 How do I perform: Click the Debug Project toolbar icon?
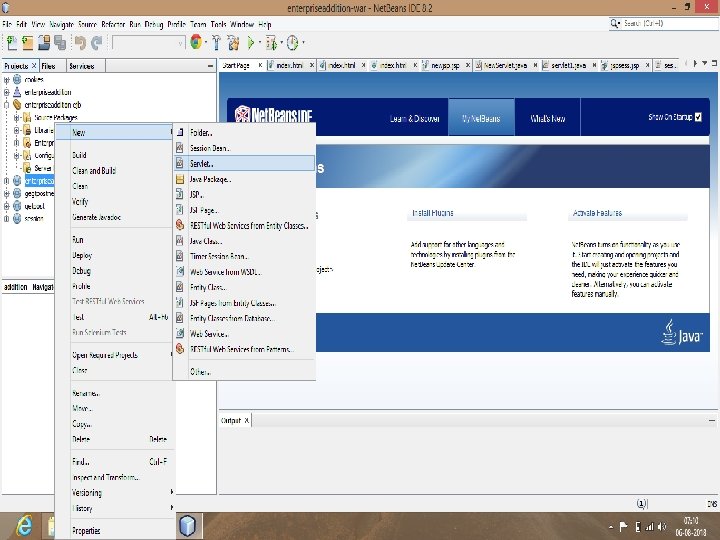(271, 43)
